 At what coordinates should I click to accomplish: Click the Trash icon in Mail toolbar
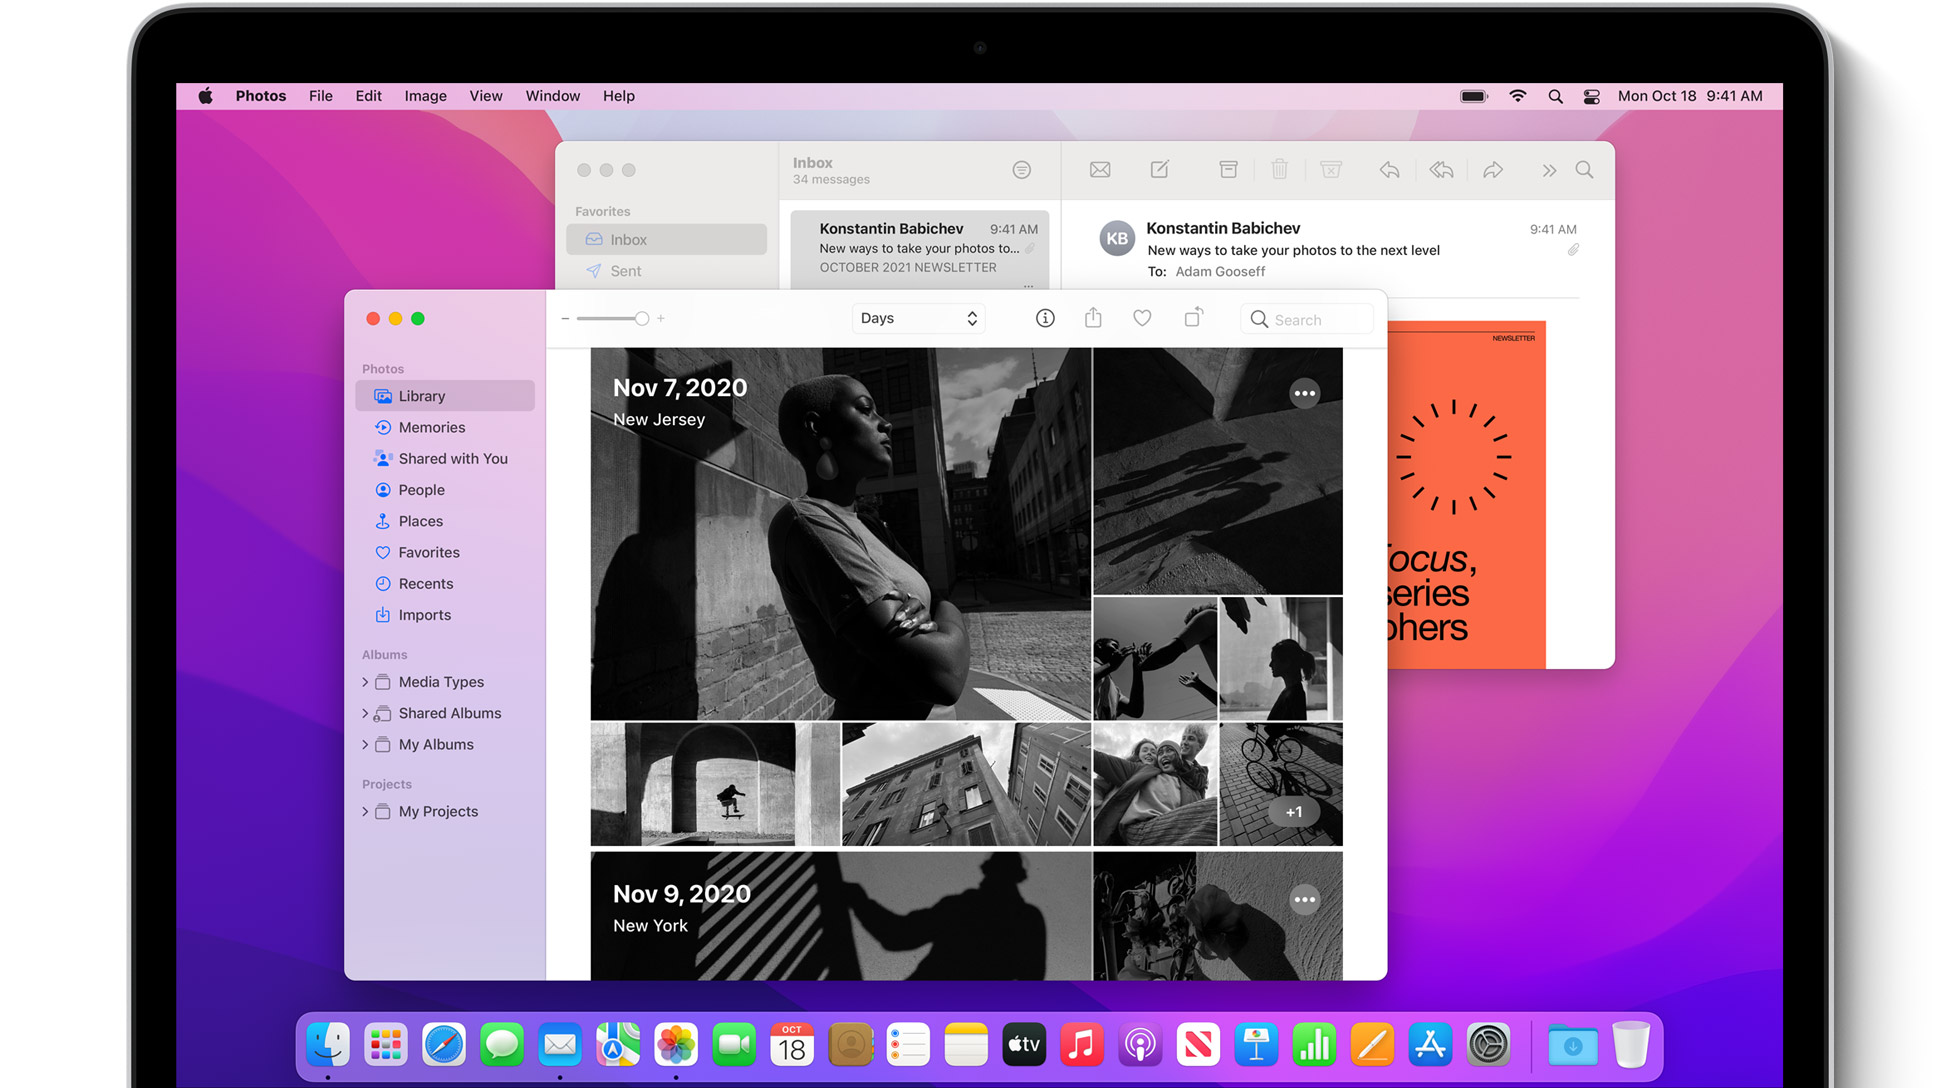(x=1279, y=170)
